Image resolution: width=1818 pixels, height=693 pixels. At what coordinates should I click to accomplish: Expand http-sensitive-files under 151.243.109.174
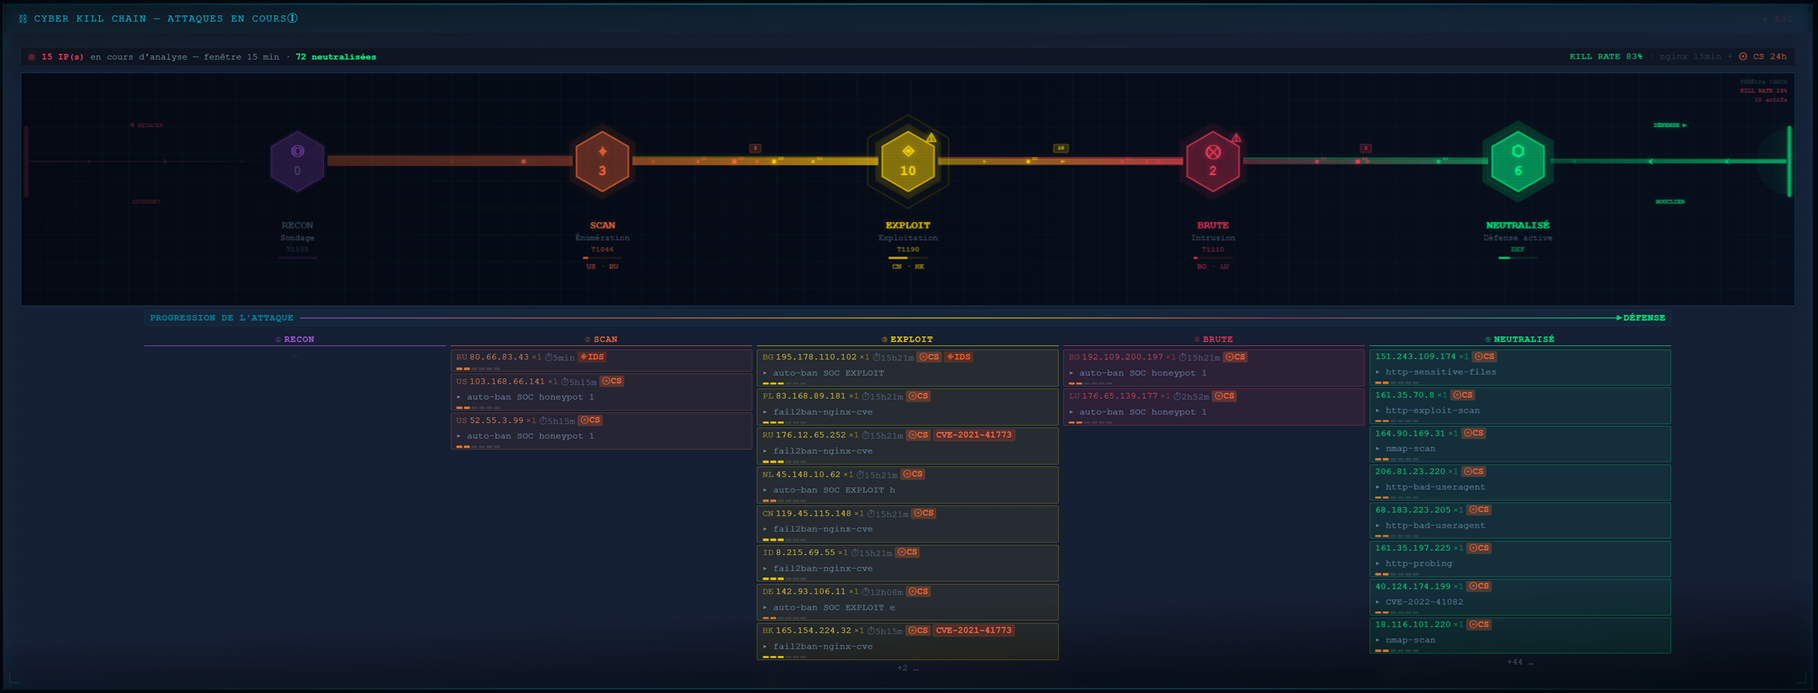pyautogui.click(x=1436, y=372)
